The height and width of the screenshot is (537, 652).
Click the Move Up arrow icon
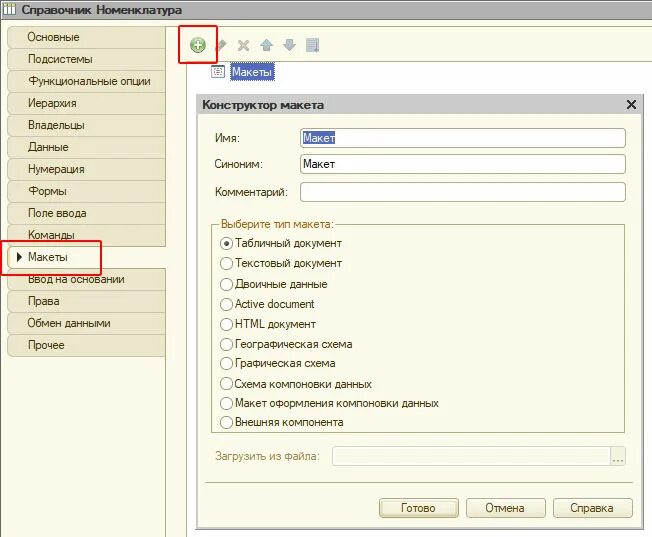[x=267, y=45]
